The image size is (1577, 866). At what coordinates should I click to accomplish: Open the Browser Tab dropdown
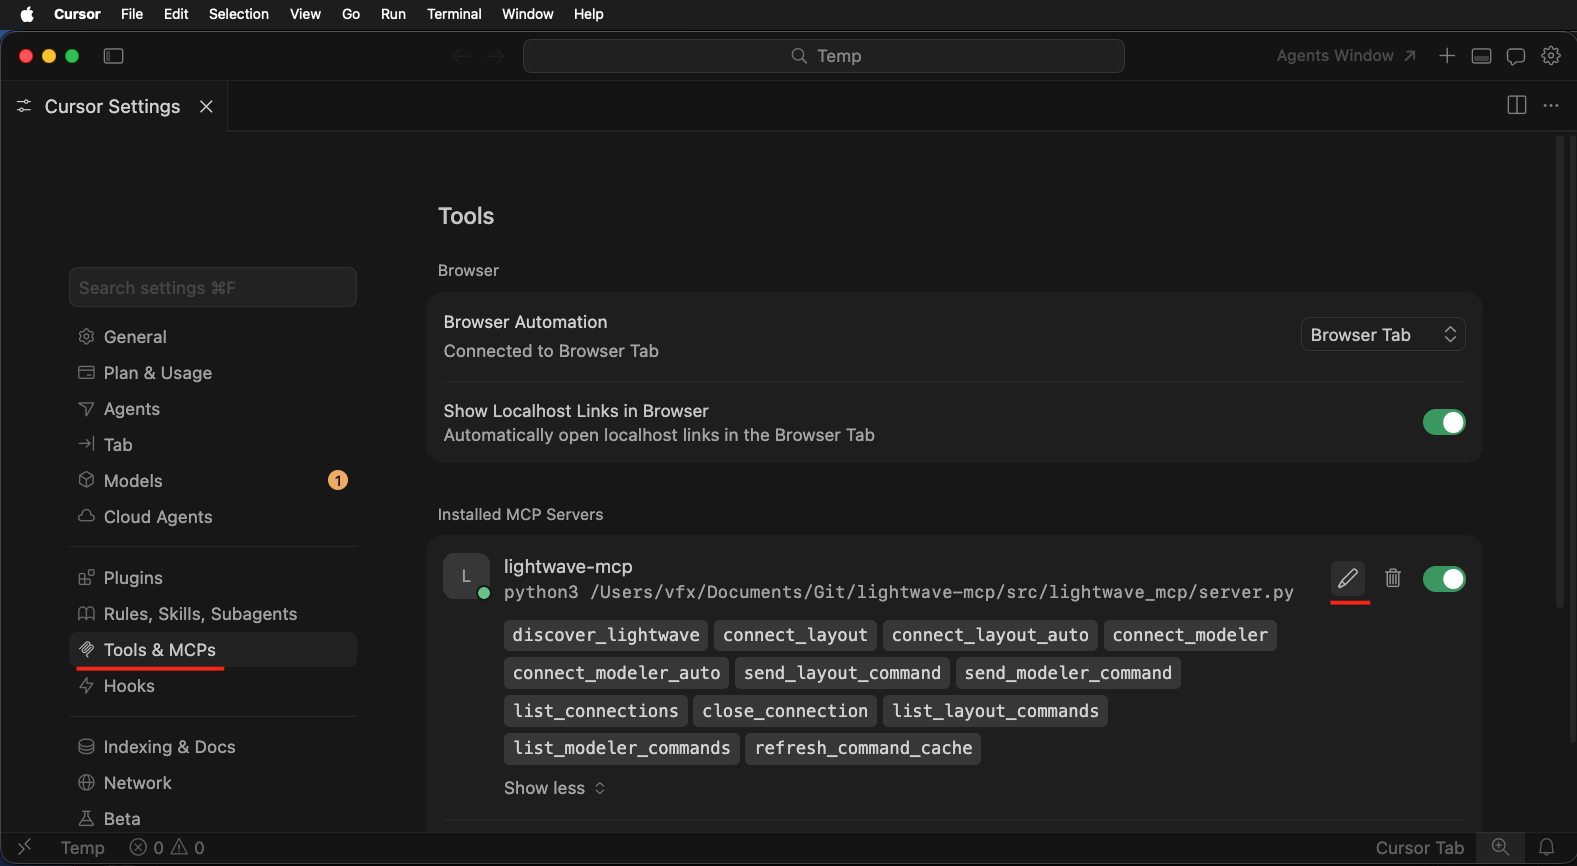point(1383,335)
